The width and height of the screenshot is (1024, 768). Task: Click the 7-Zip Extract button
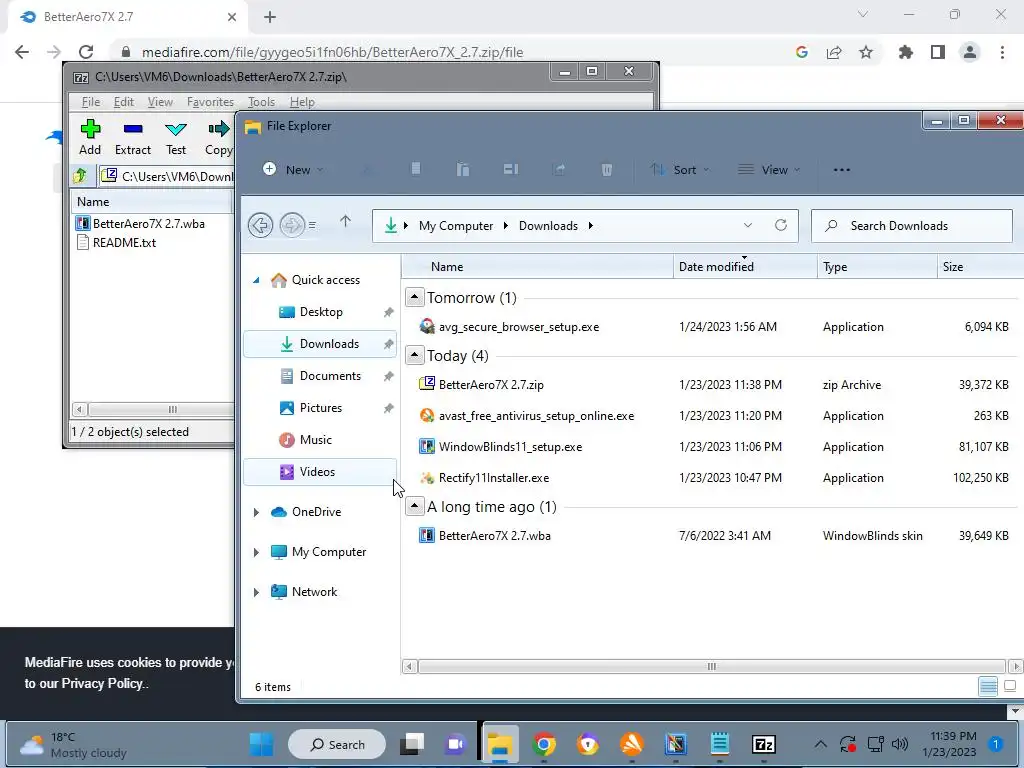(x=133, y=138)
